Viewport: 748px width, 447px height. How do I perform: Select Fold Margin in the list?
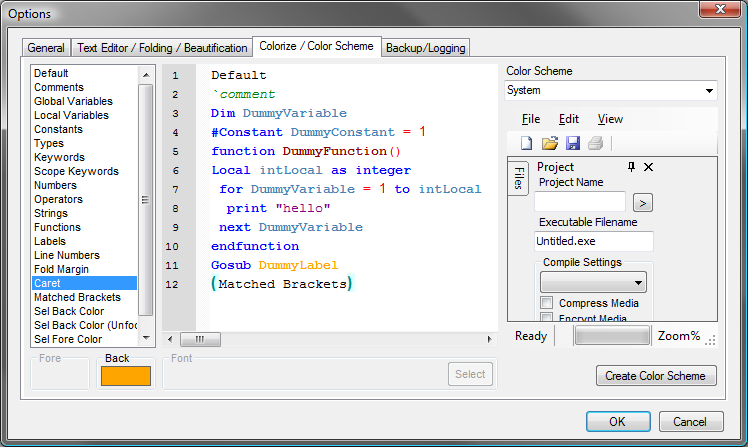coord(61,269)
